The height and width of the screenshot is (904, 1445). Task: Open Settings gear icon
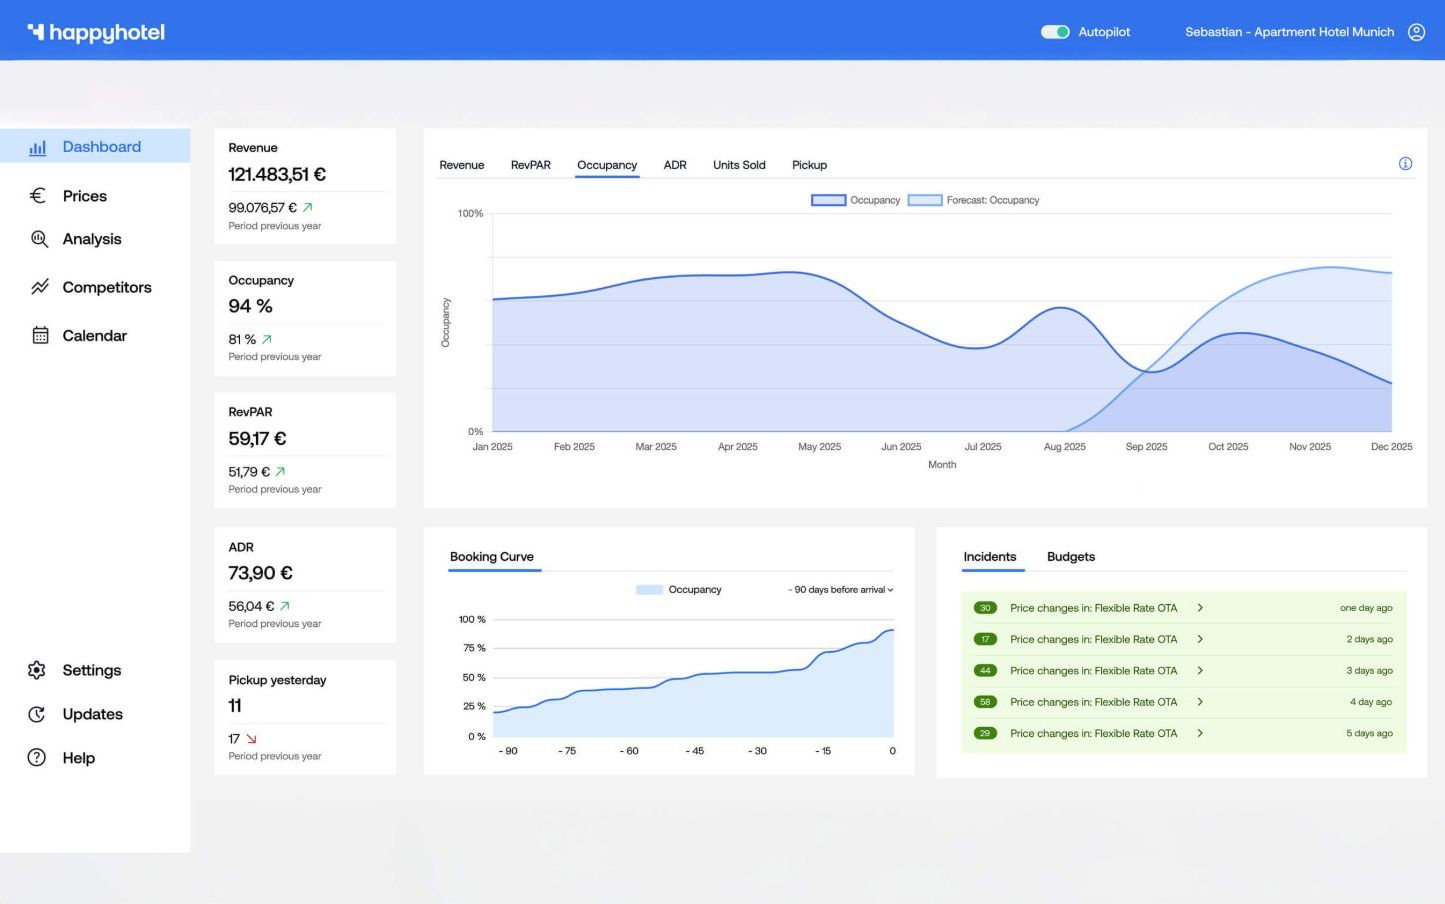37,670
